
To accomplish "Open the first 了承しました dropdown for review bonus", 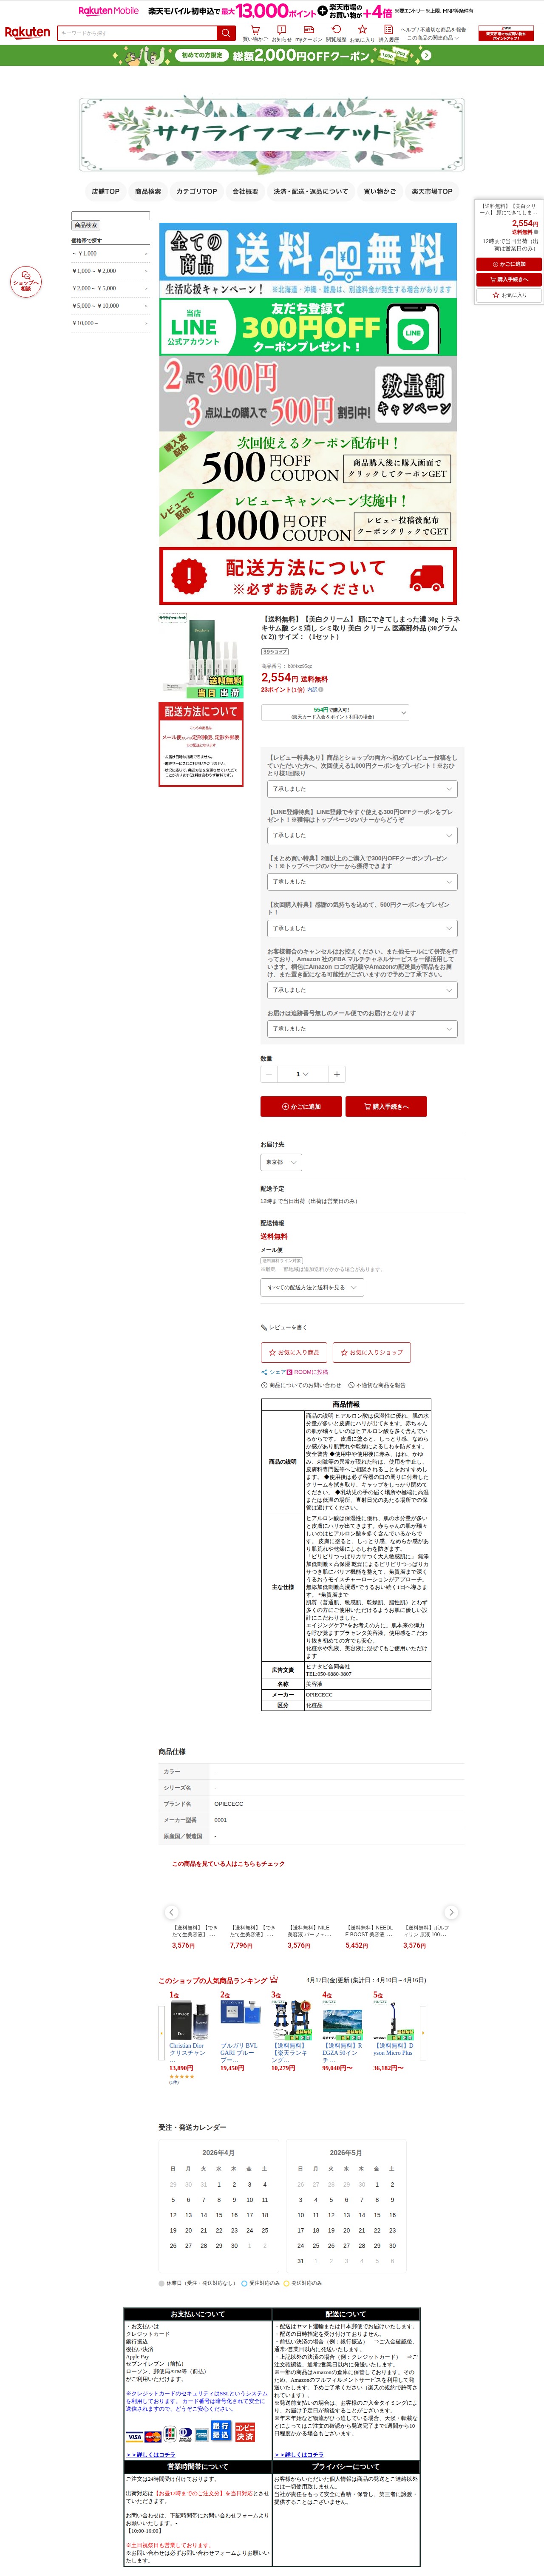I will pos(362,789).
